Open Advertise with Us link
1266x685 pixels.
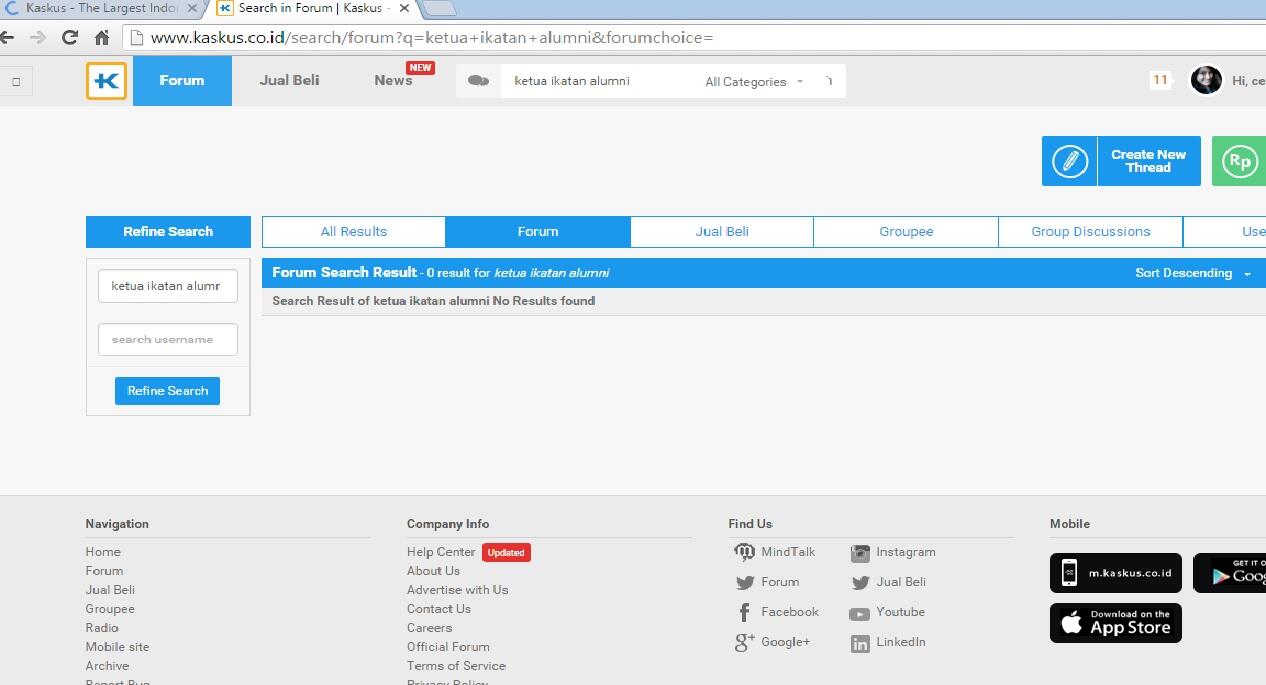(457, 590)
